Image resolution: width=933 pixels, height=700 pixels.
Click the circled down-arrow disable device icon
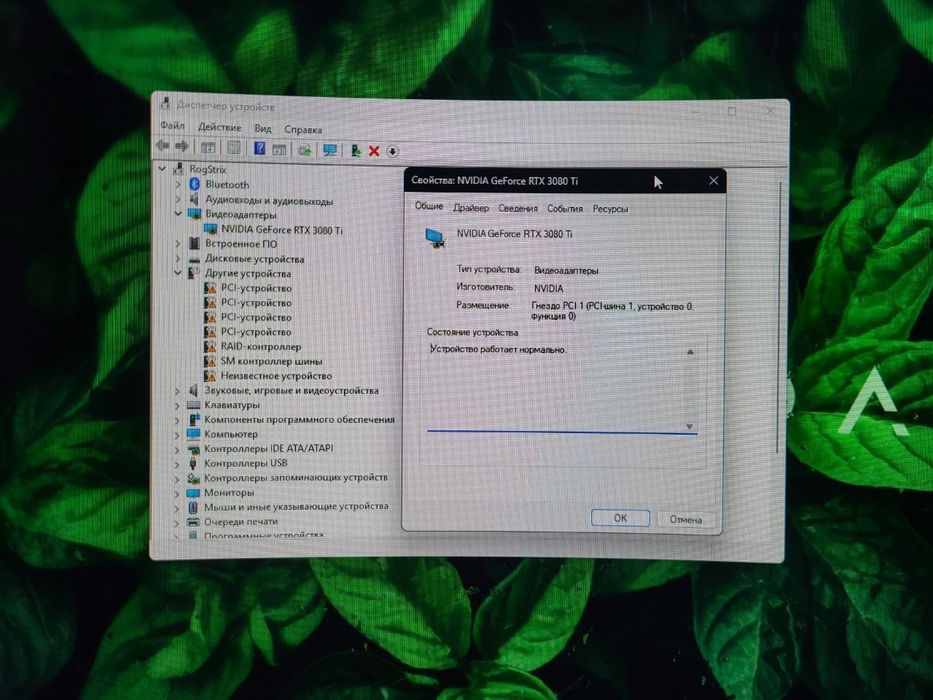pos(392,151)
